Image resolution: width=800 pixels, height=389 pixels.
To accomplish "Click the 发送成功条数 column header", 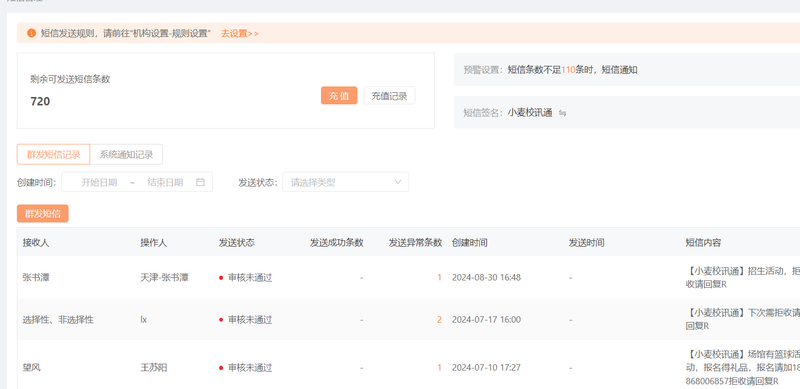I will [x=337, y=243].
